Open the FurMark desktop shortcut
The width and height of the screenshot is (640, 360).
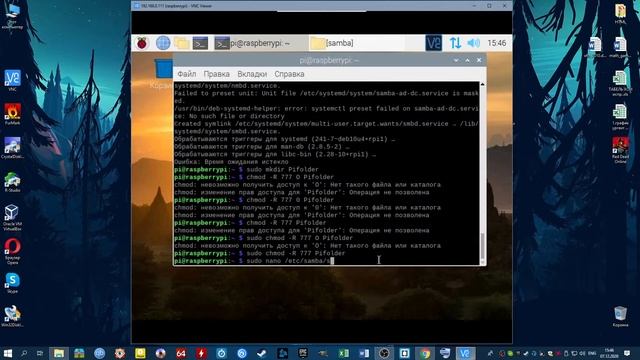pyautogui.click(x=12, y=114)
